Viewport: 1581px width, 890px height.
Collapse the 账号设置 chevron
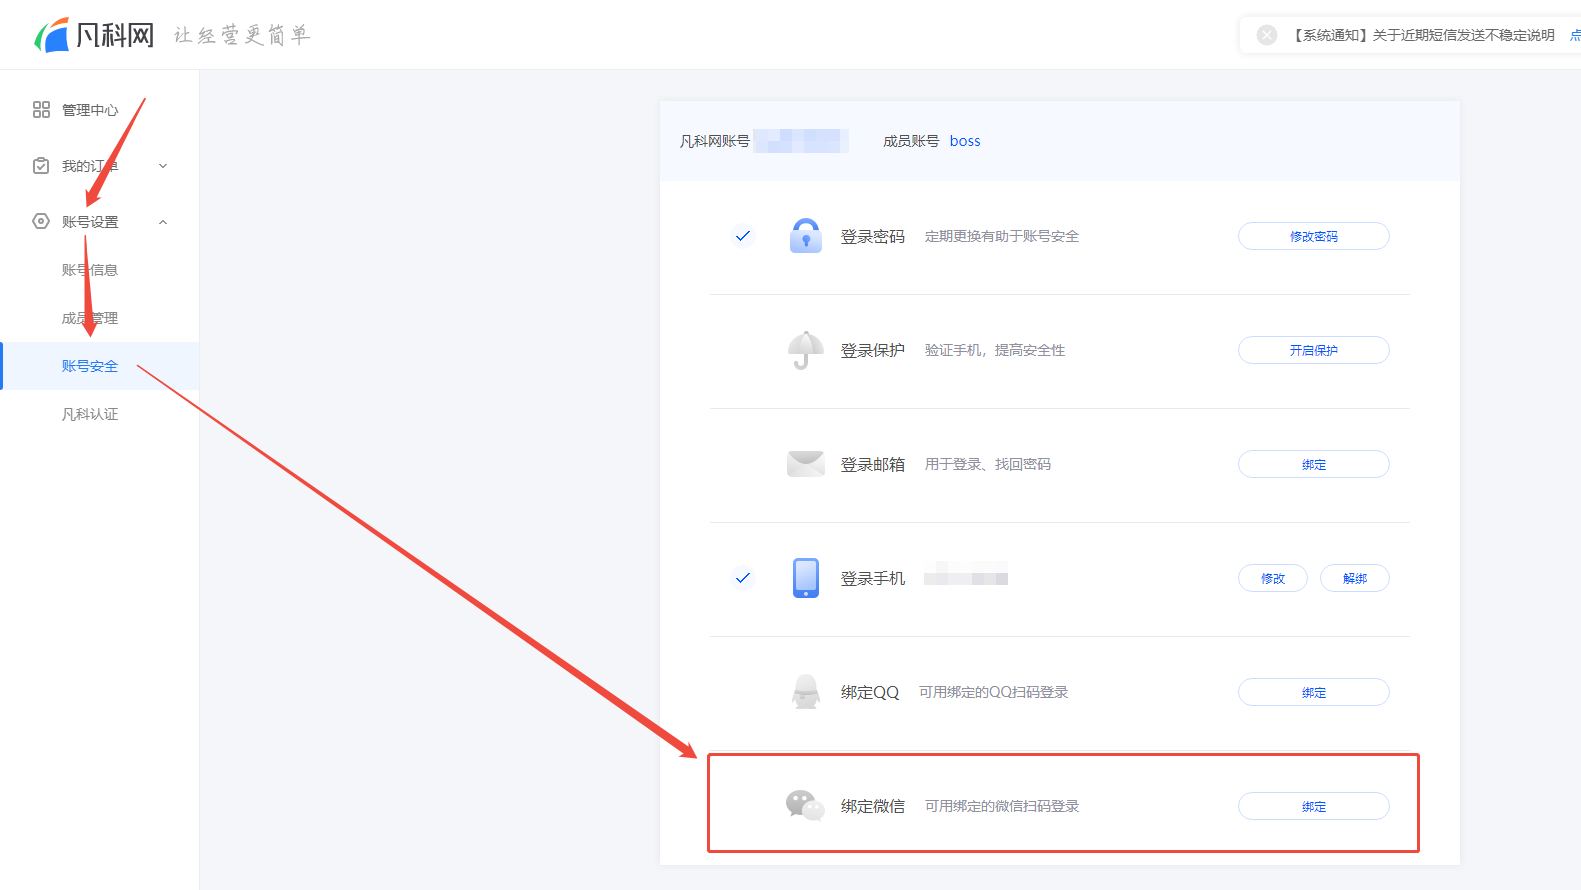point(163,222)
